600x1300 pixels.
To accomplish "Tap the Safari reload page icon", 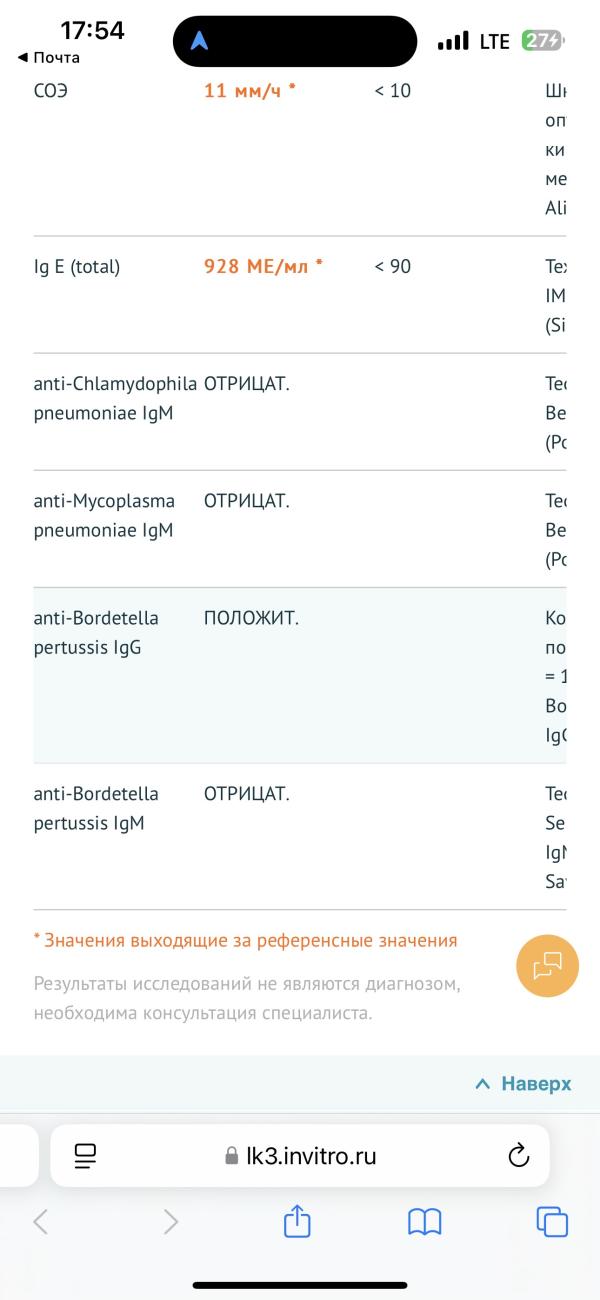I will (518, 1156).
